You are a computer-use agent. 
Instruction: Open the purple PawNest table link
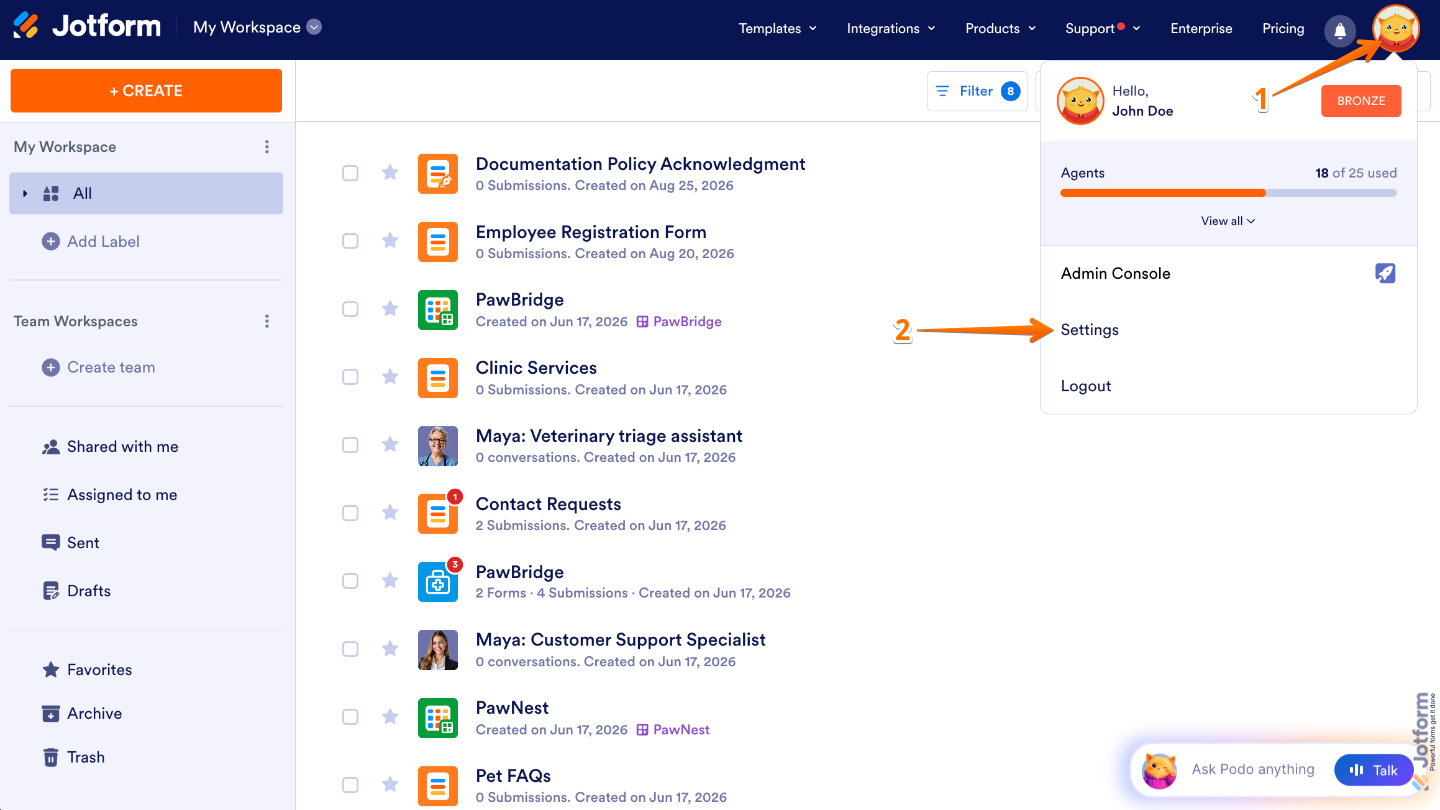[x=673, y=730]
